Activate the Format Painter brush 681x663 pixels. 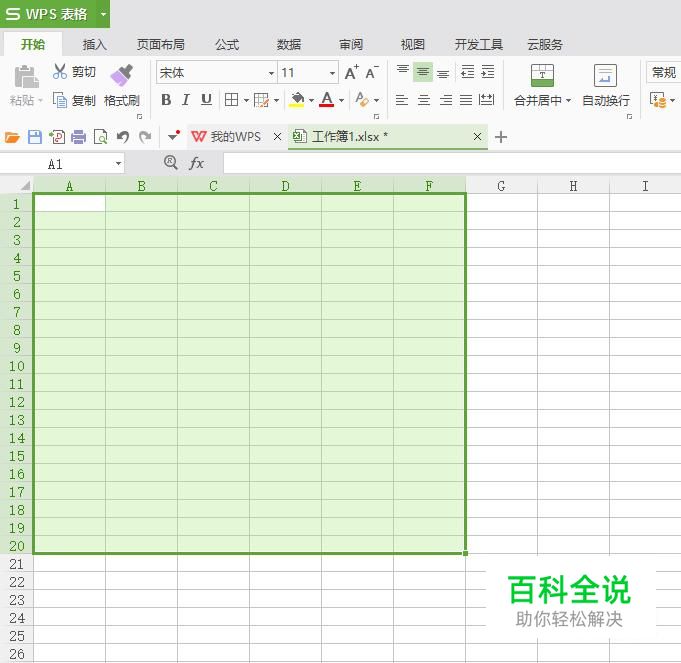pos(122,75)
